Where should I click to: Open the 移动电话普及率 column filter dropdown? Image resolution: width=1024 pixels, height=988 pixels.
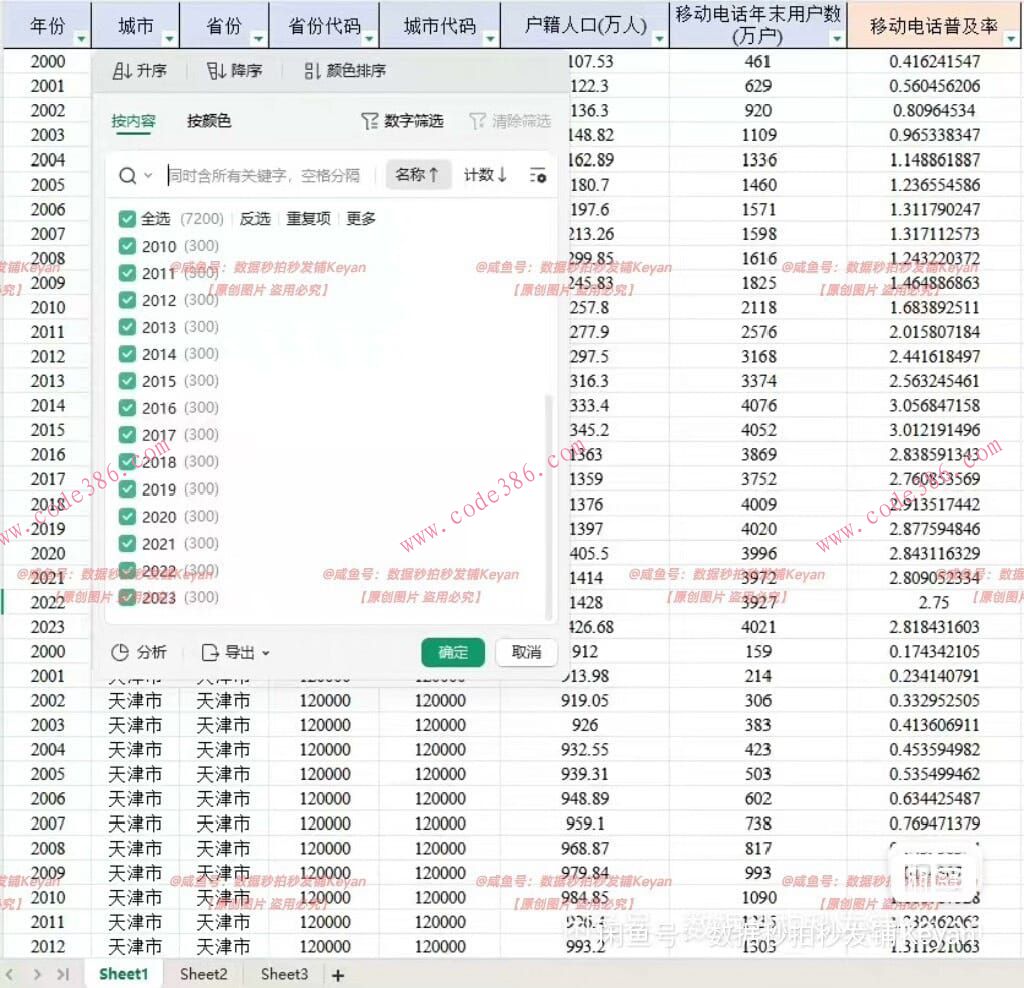[x=1012, y=37]
